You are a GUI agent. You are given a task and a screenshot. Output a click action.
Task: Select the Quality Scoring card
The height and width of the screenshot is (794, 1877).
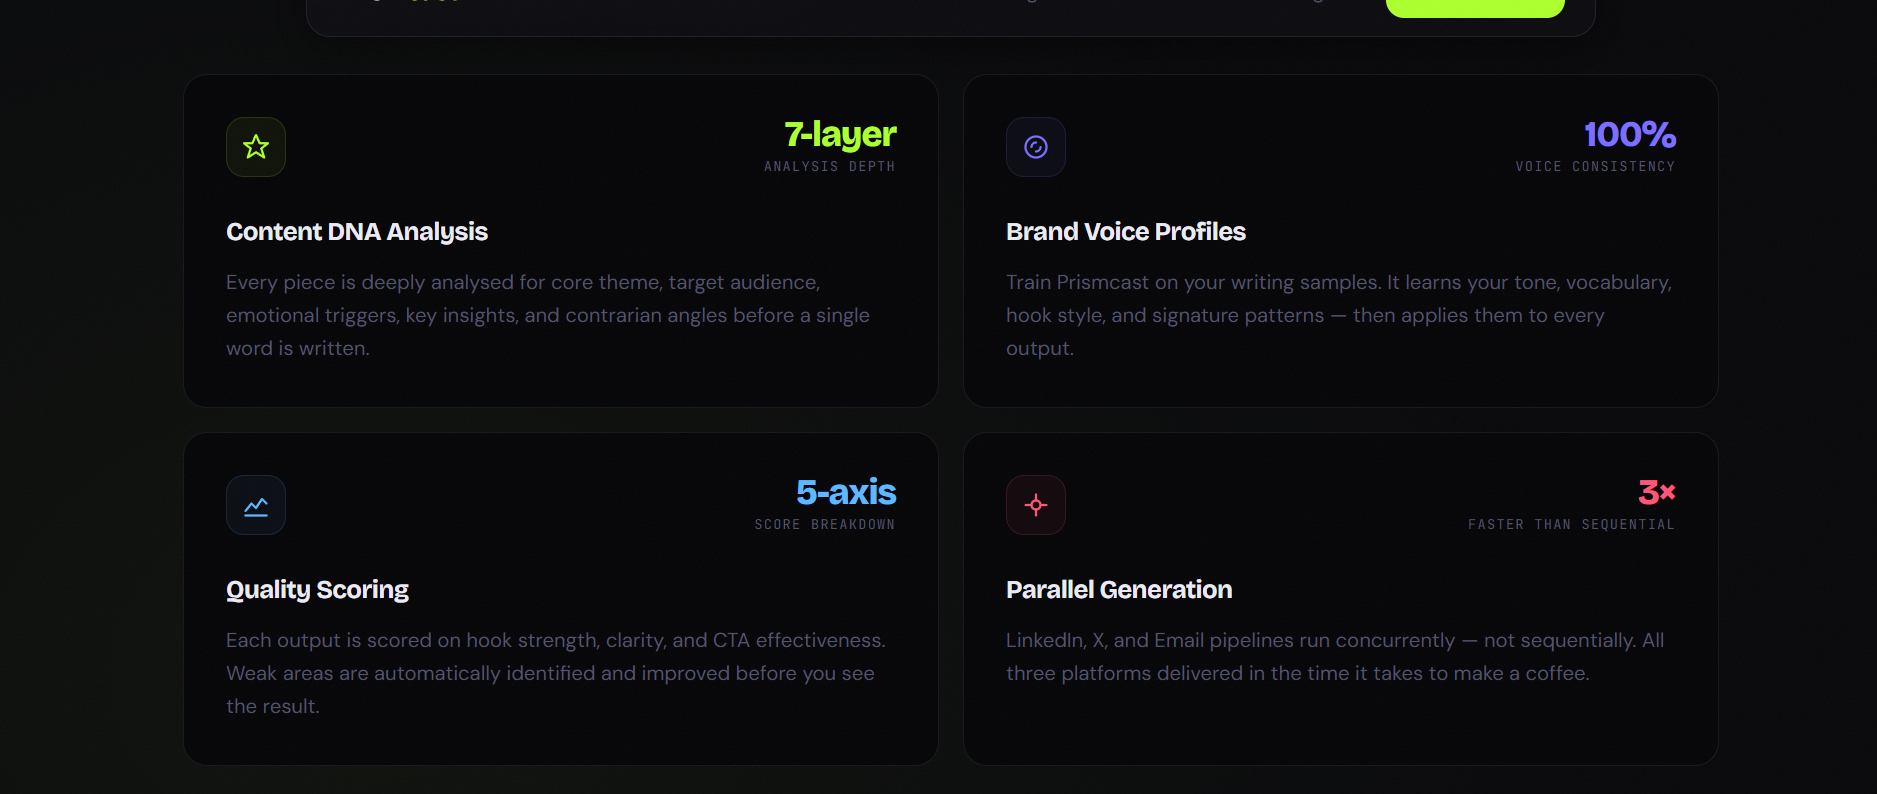point(560,598)
